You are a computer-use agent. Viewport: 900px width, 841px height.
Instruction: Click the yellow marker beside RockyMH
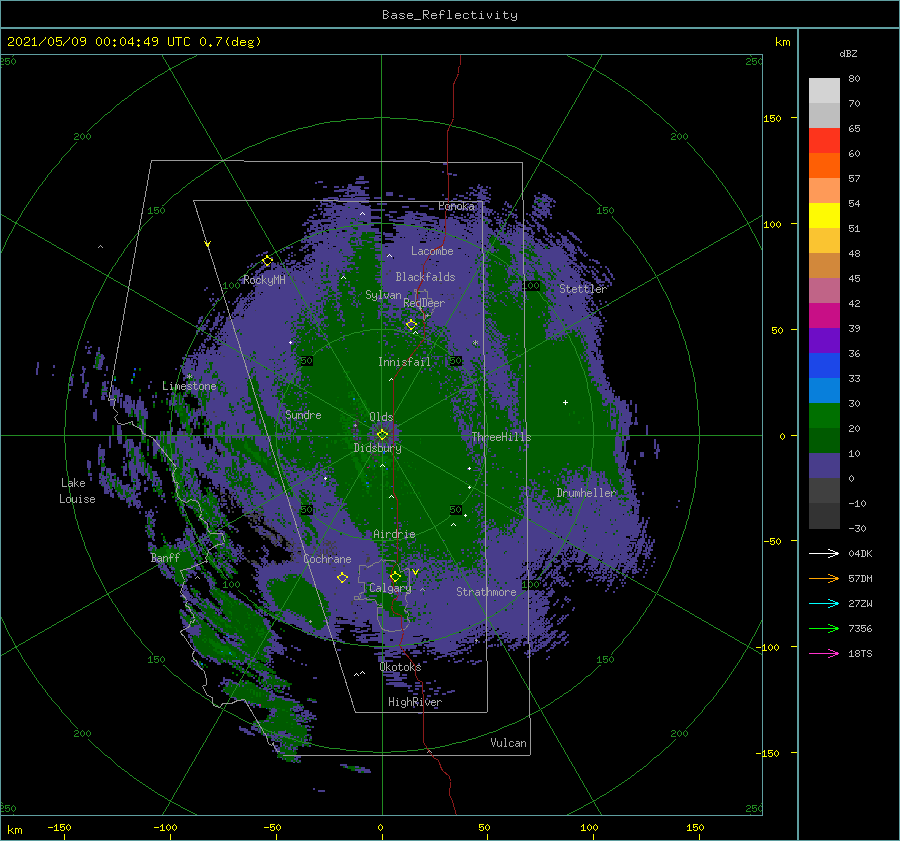tap(267, 261)
